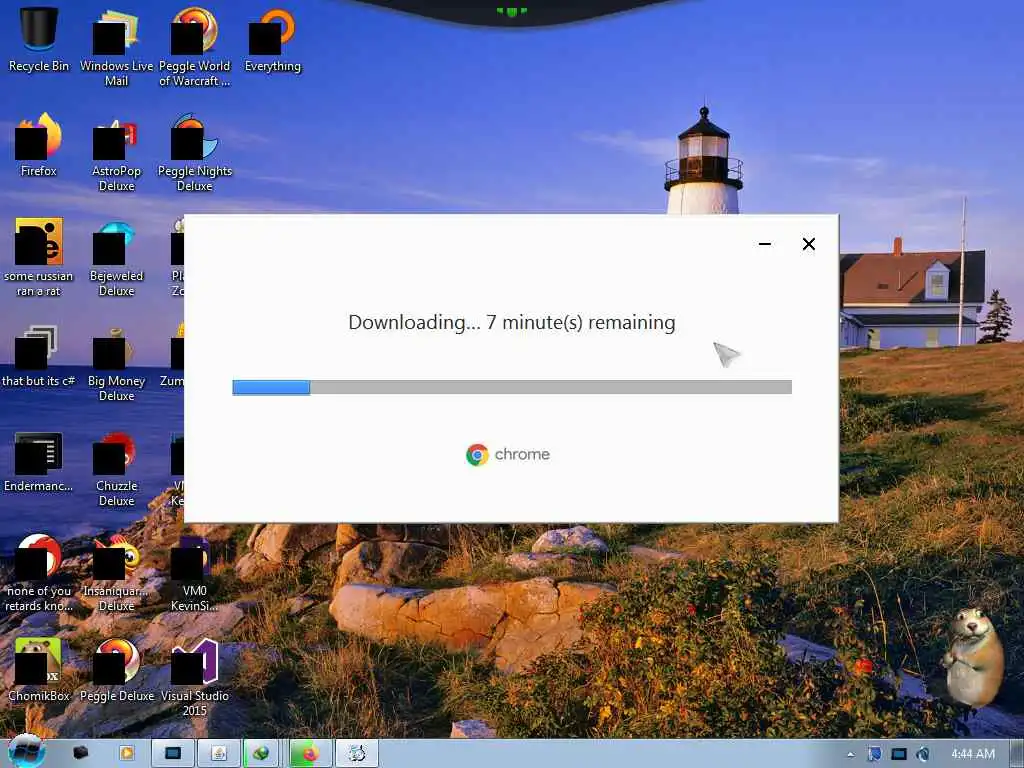Open the 4:44 AM clock
1024x768 pixels.
[x=972, y=754]
